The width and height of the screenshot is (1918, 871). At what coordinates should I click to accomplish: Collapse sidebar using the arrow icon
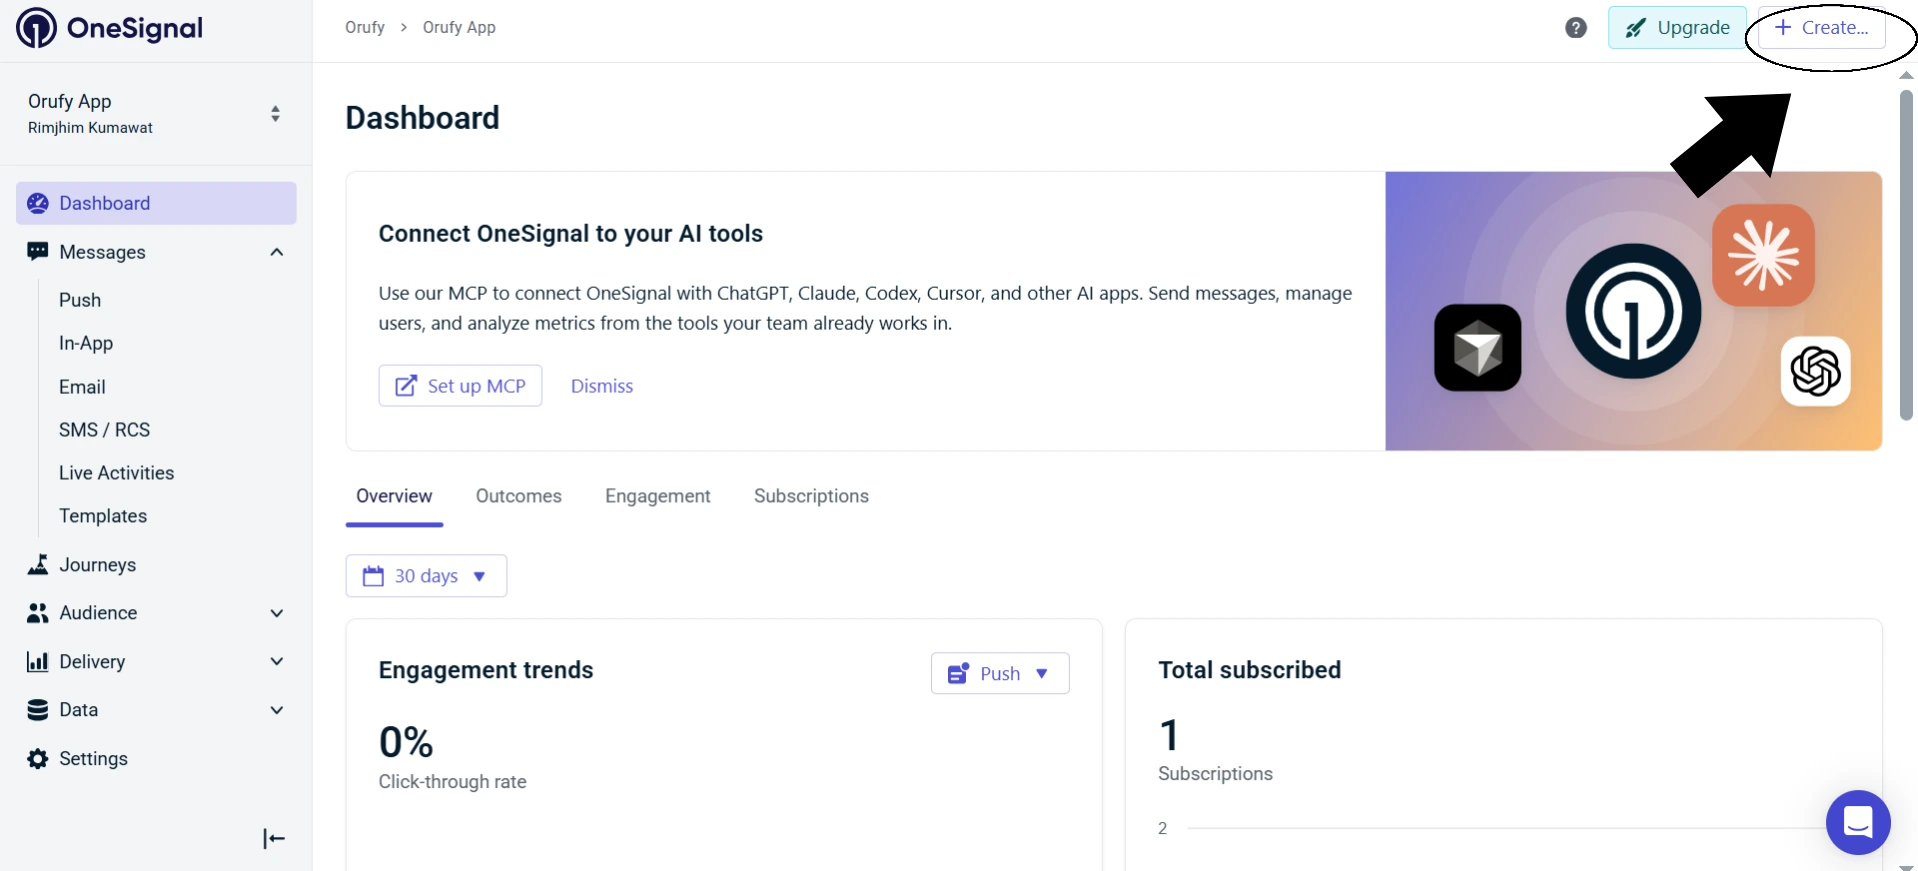click(x=274, y=838)
